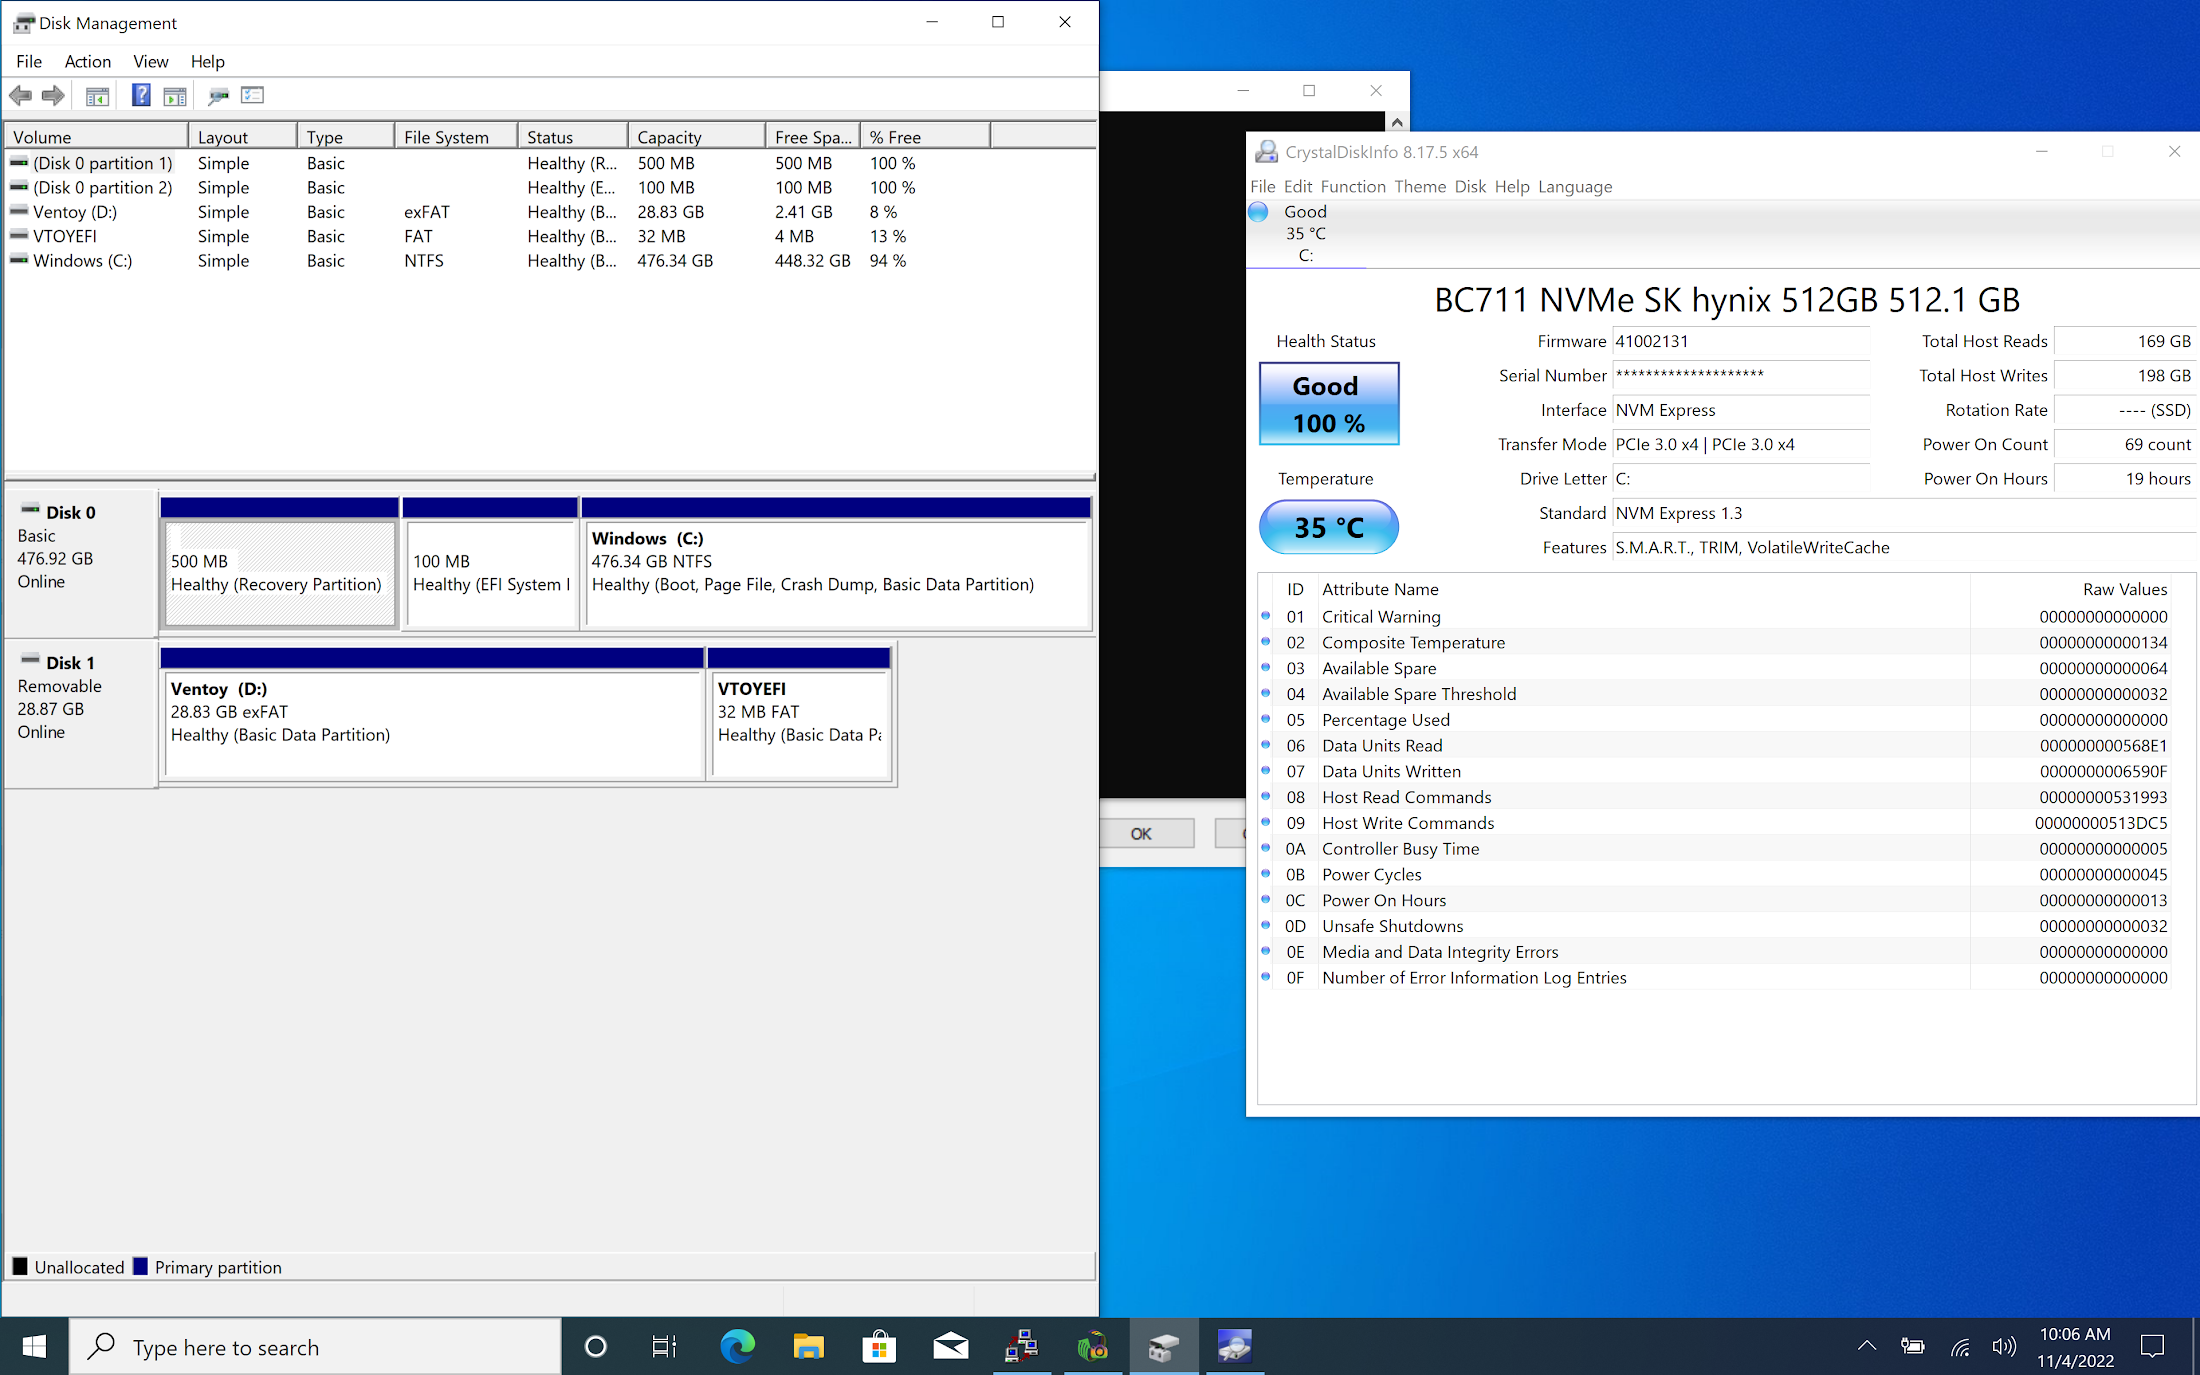
Task: Open the Action menu in Disk Management
Action: 88,62
